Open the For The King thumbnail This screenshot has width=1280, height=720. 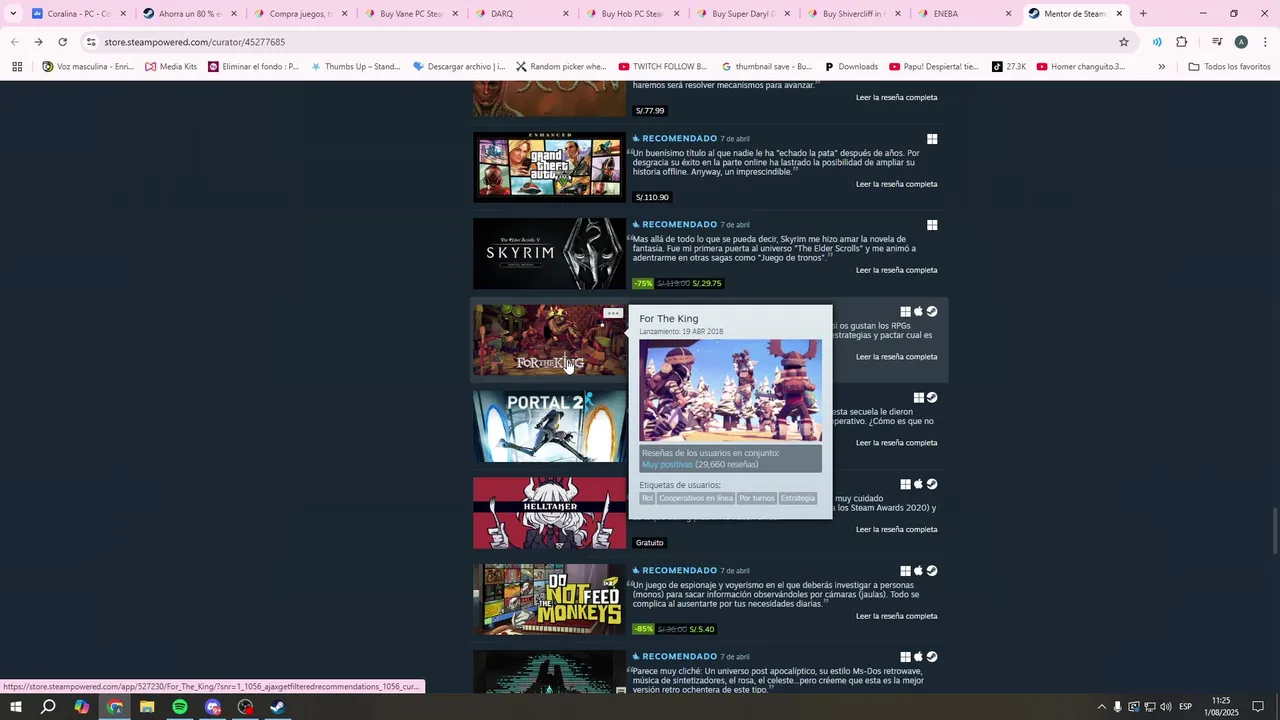(x=550, y=340)
